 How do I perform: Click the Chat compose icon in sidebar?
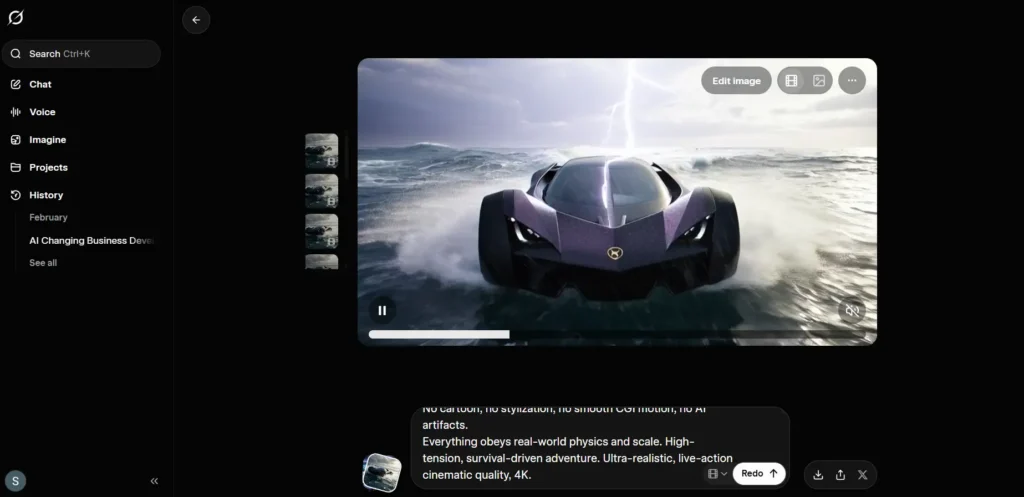tap(16, 84)
